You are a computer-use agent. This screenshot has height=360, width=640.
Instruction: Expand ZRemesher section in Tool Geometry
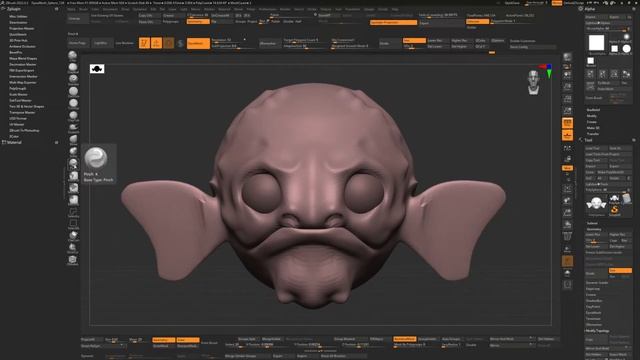[594, 324]
